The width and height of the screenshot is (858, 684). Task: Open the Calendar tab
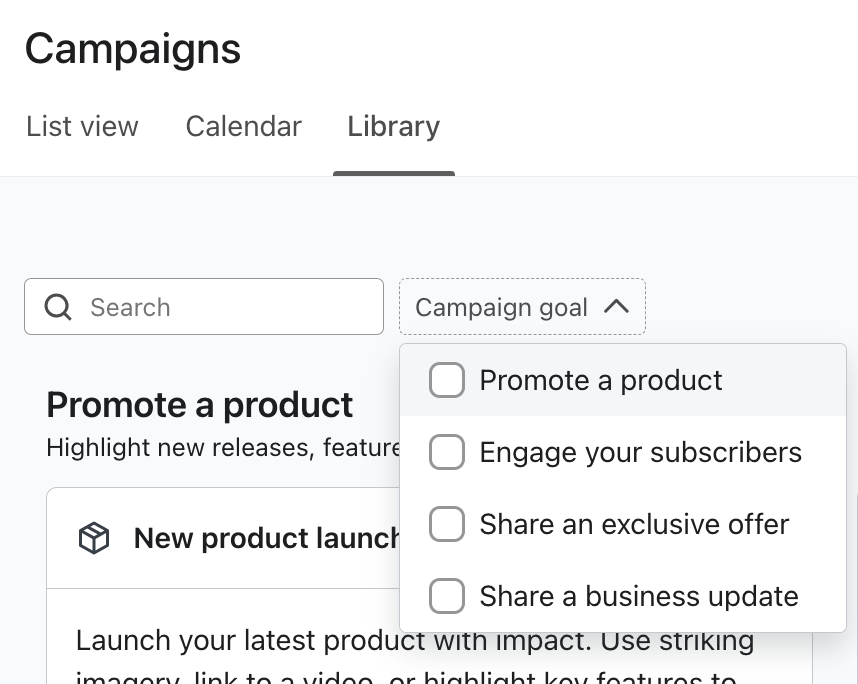pyautogui.click(x=243, y=127)
